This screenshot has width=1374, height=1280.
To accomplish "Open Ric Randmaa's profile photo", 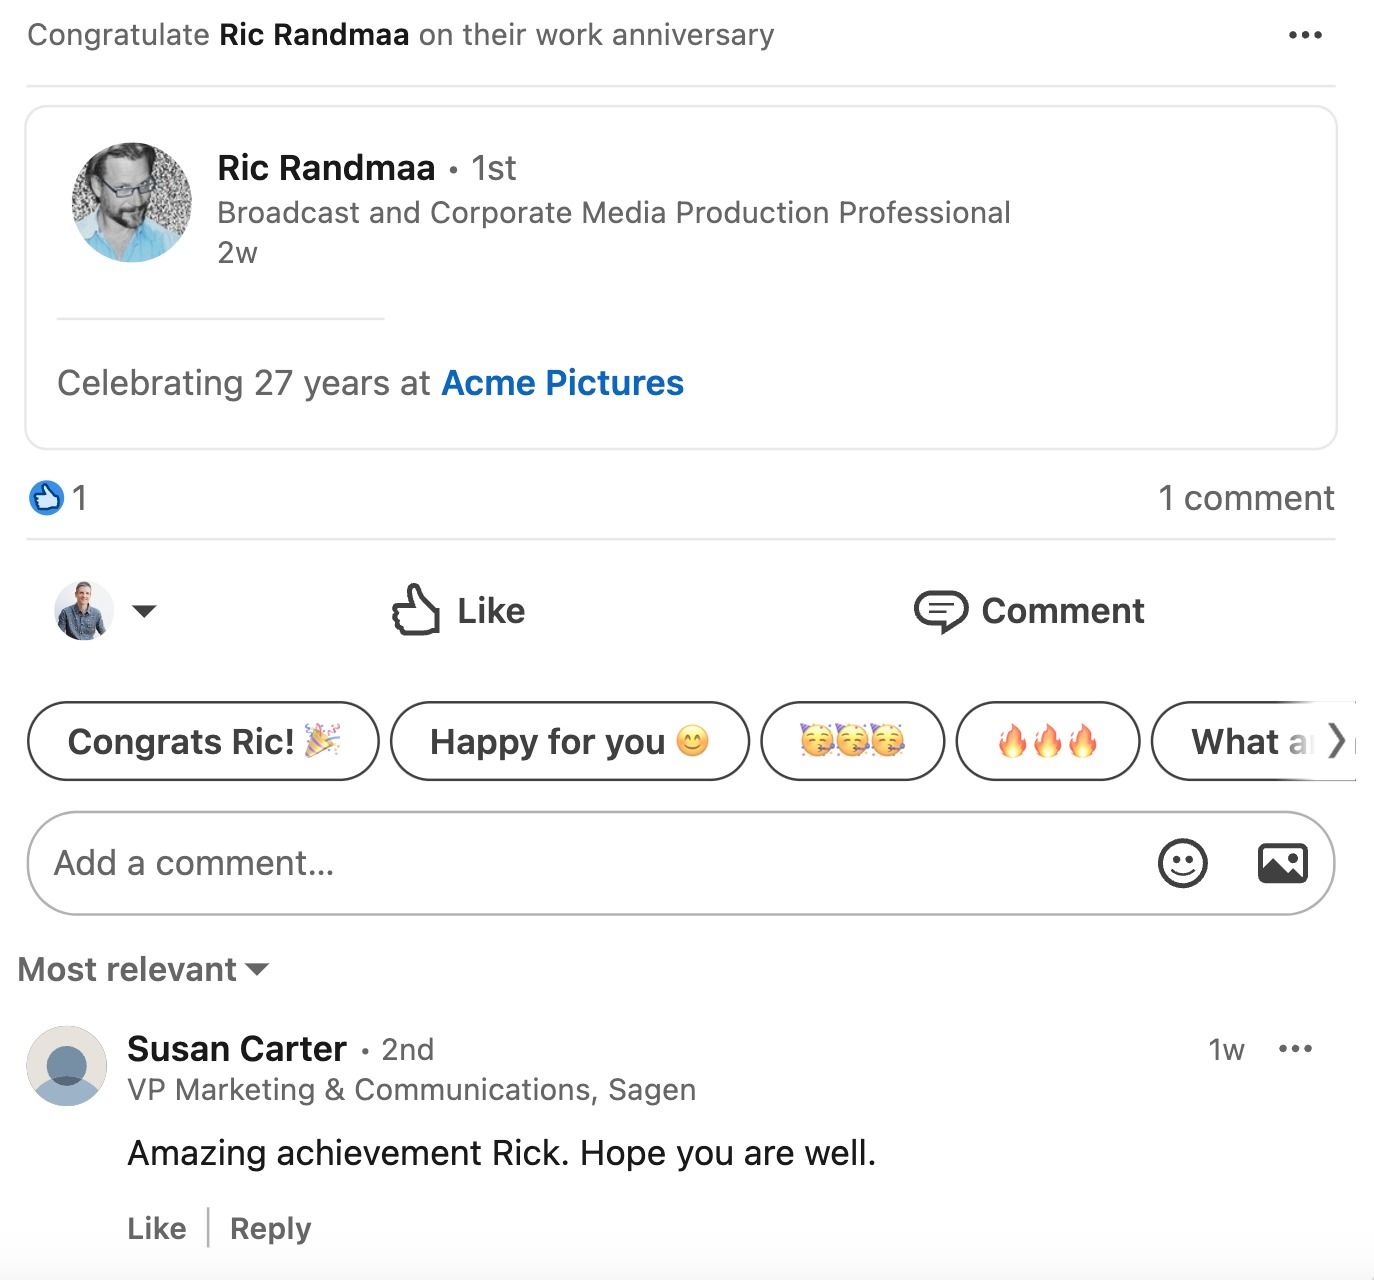I will click(x=132, y=203).
